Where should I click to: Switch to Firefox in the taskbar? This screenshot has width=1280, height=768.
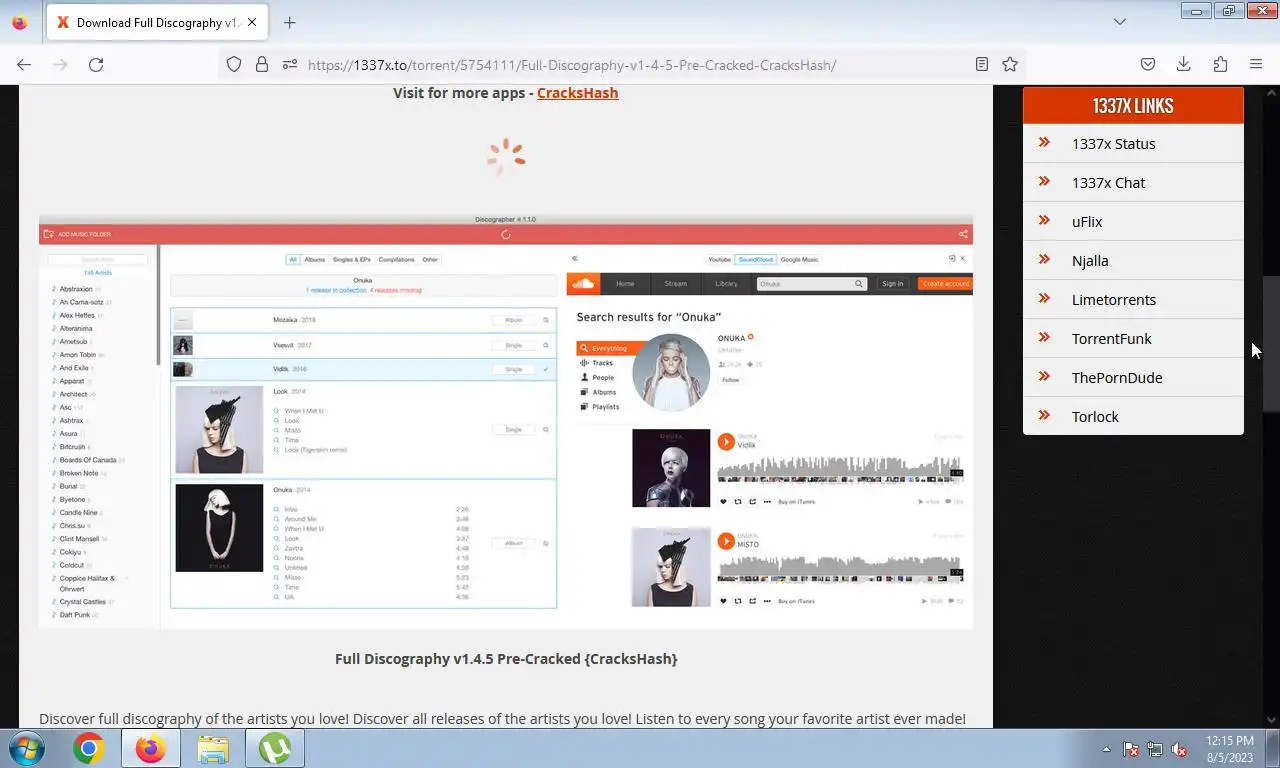coord(150,748)
